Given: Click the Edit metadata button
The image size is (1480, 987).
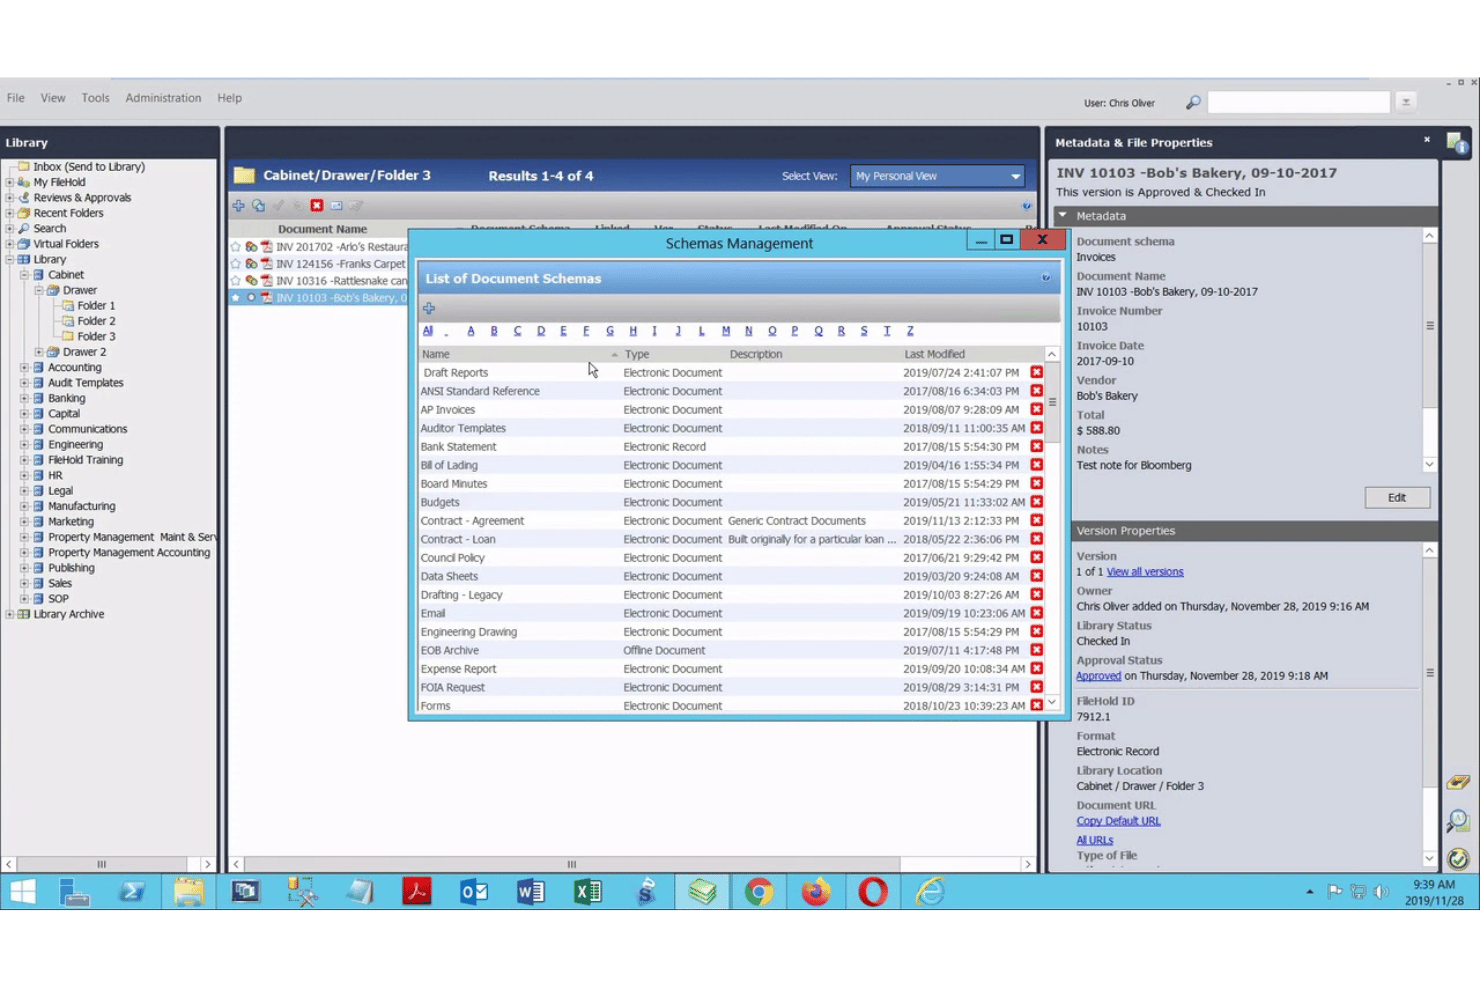Looking at the screenshot, I should (1397, 498).
